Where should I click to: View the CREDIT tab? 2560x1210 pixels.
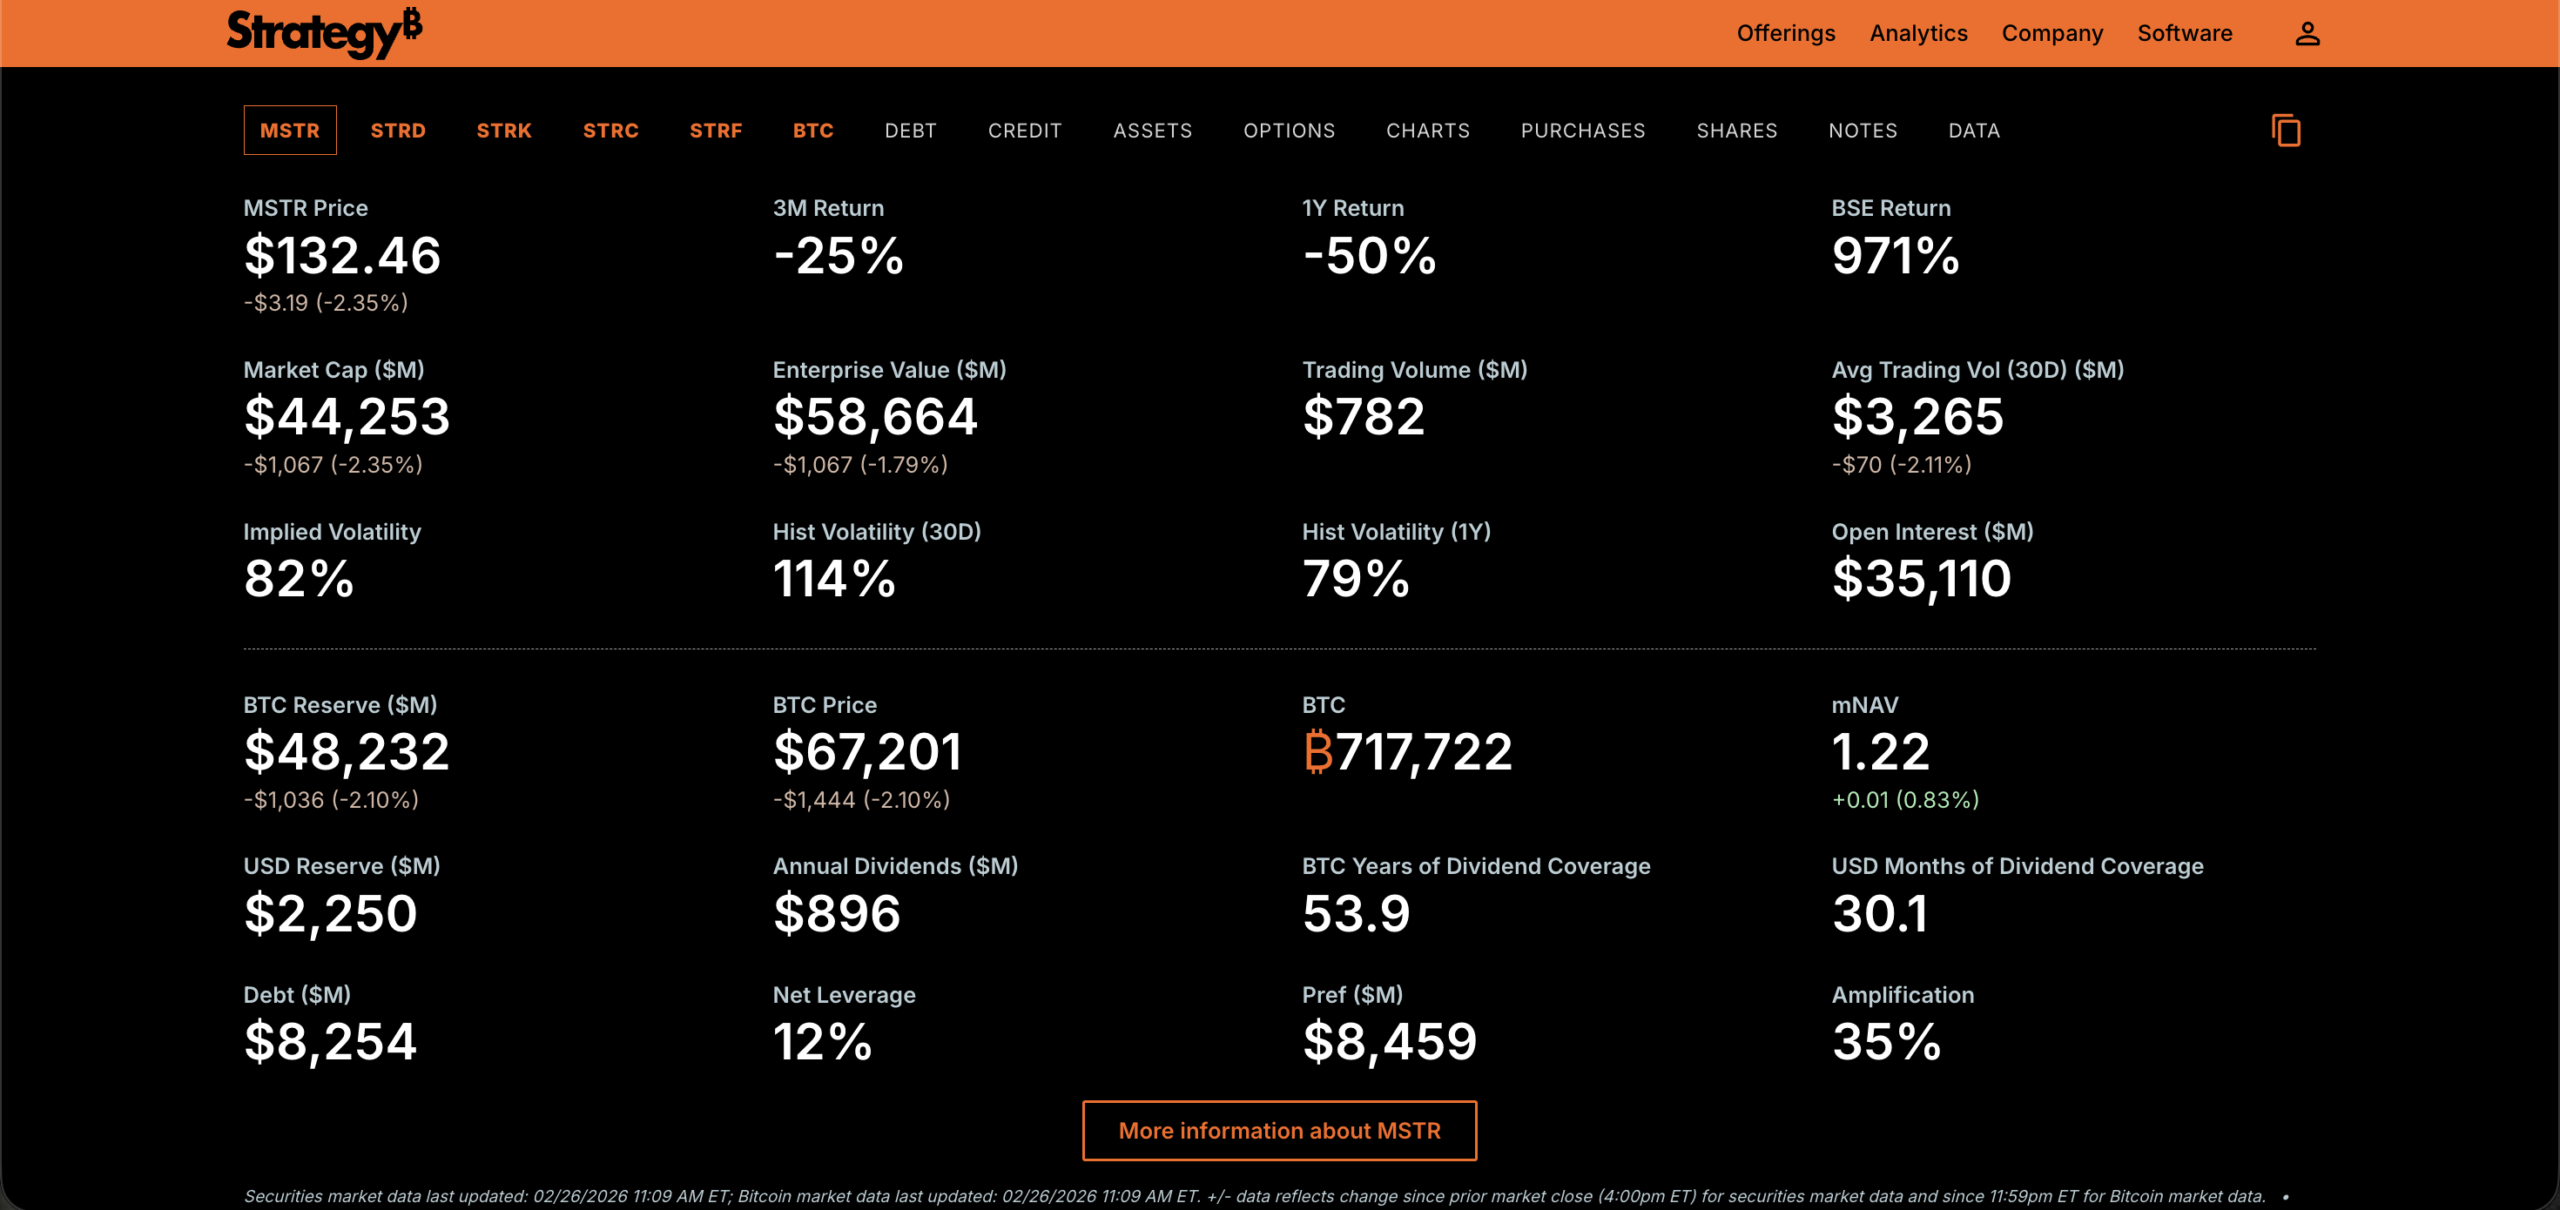coord(1024,131)
